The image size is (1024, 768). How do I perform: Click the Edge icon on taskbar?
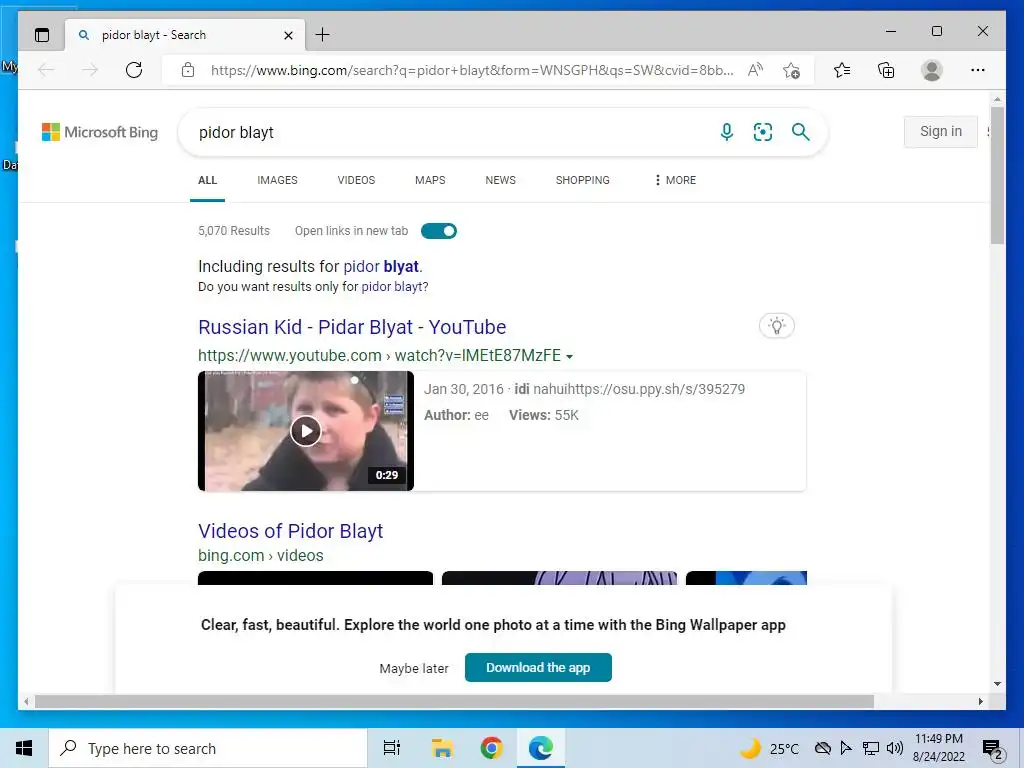point(541,748)
